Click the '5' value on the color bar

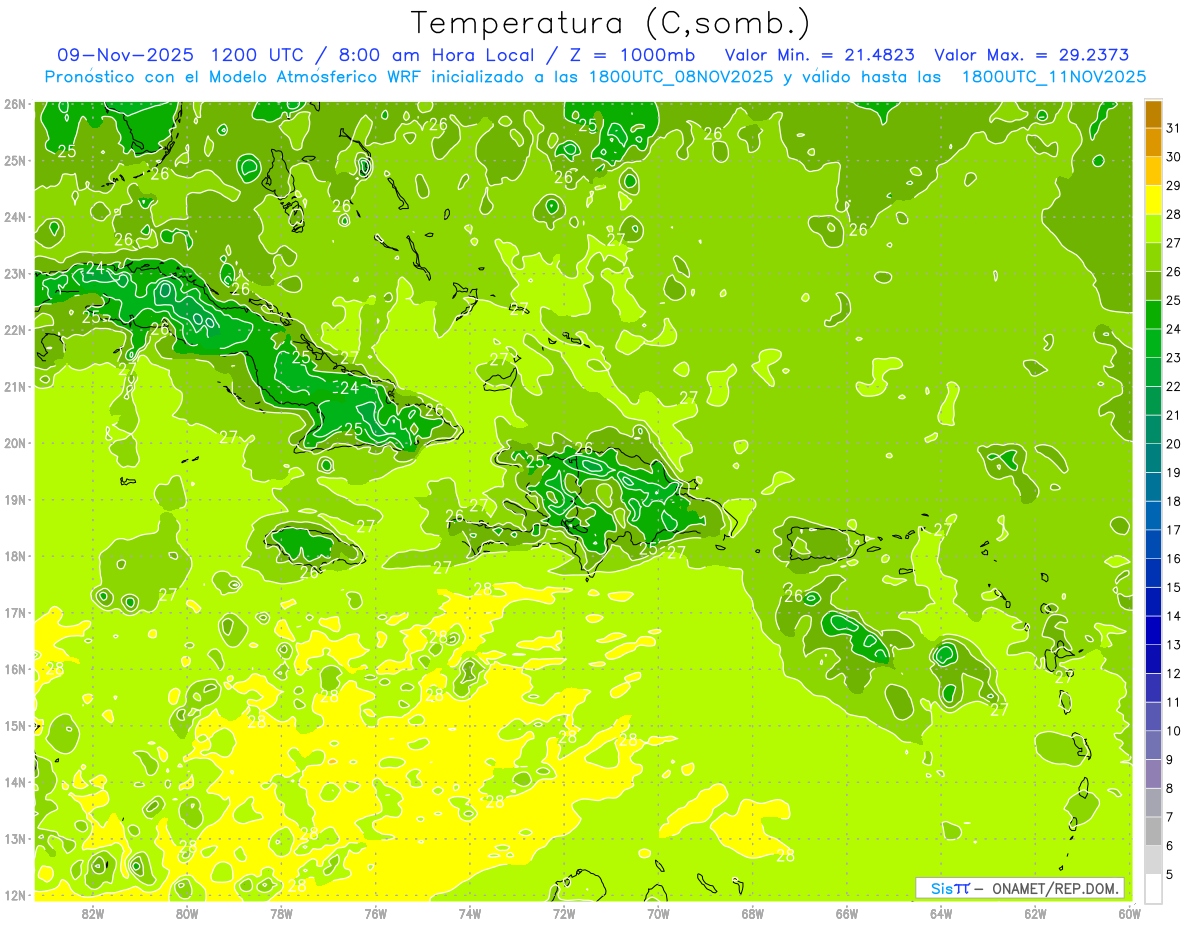(x=1171, y=875)
